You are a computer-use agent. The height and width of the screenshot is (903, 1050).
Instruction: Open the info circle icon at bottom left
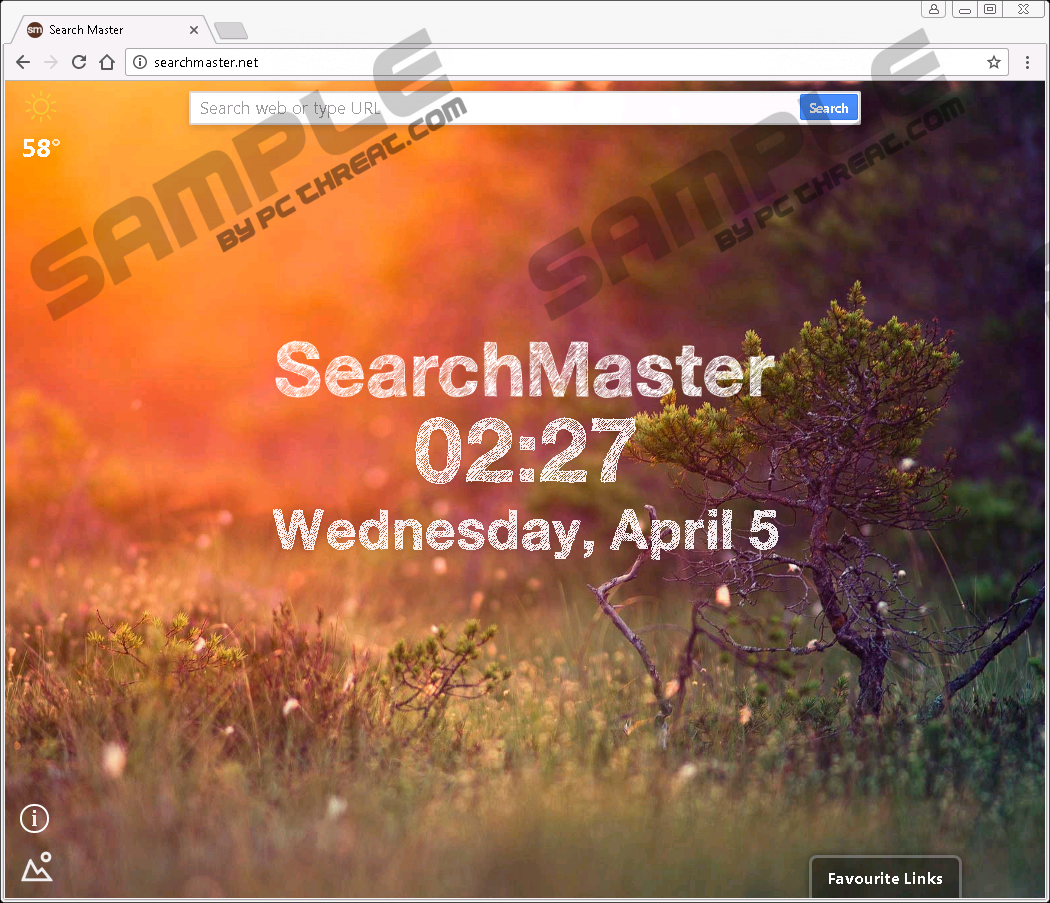pyautogui.click(x=35, y=819)
